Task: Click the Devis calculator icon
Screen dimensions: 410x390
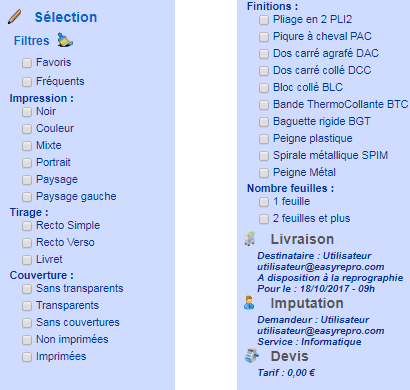Action: (251, 356)
